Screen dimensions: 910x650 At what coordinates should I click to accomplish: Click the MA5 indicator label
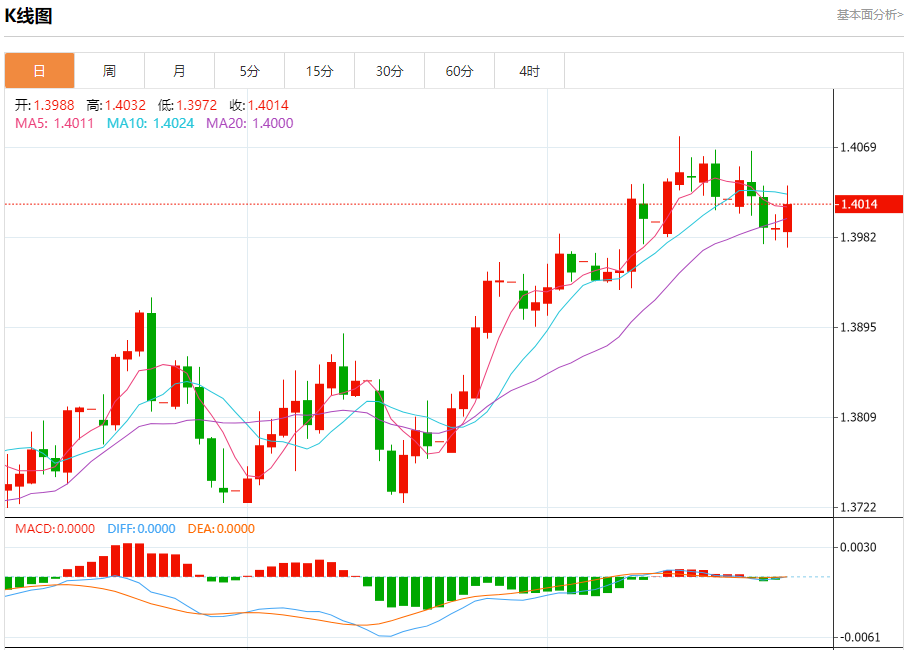click(x=54, y=123)
